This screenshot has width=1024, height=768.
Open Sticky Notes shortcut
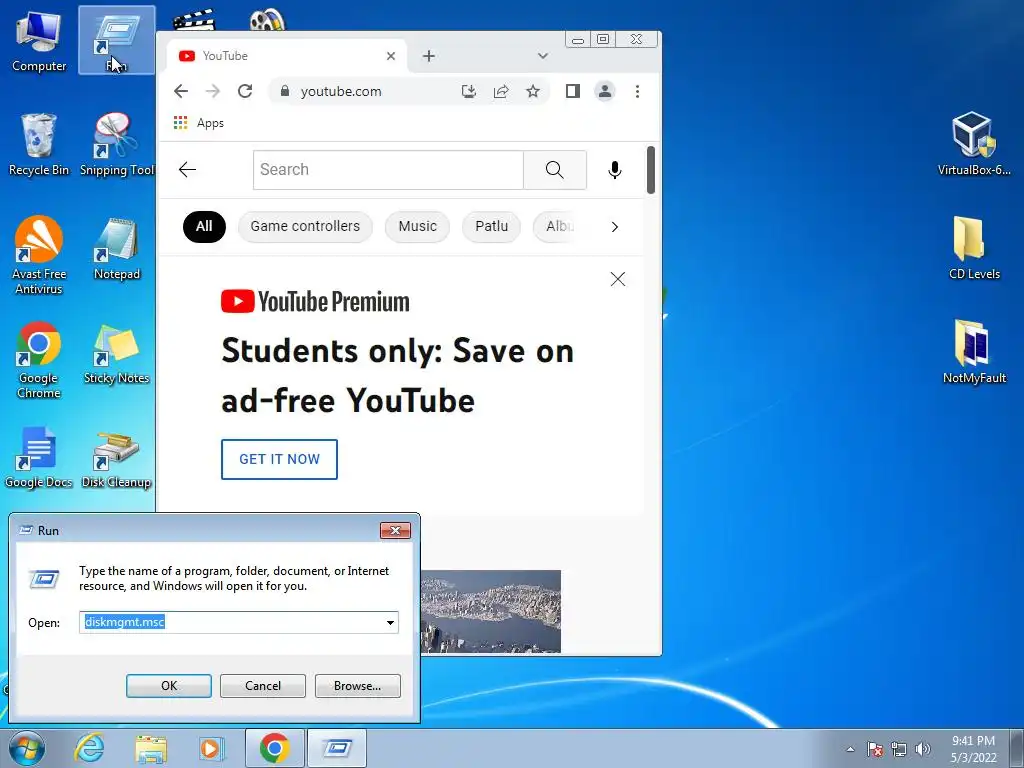click(x=116, y=353)
